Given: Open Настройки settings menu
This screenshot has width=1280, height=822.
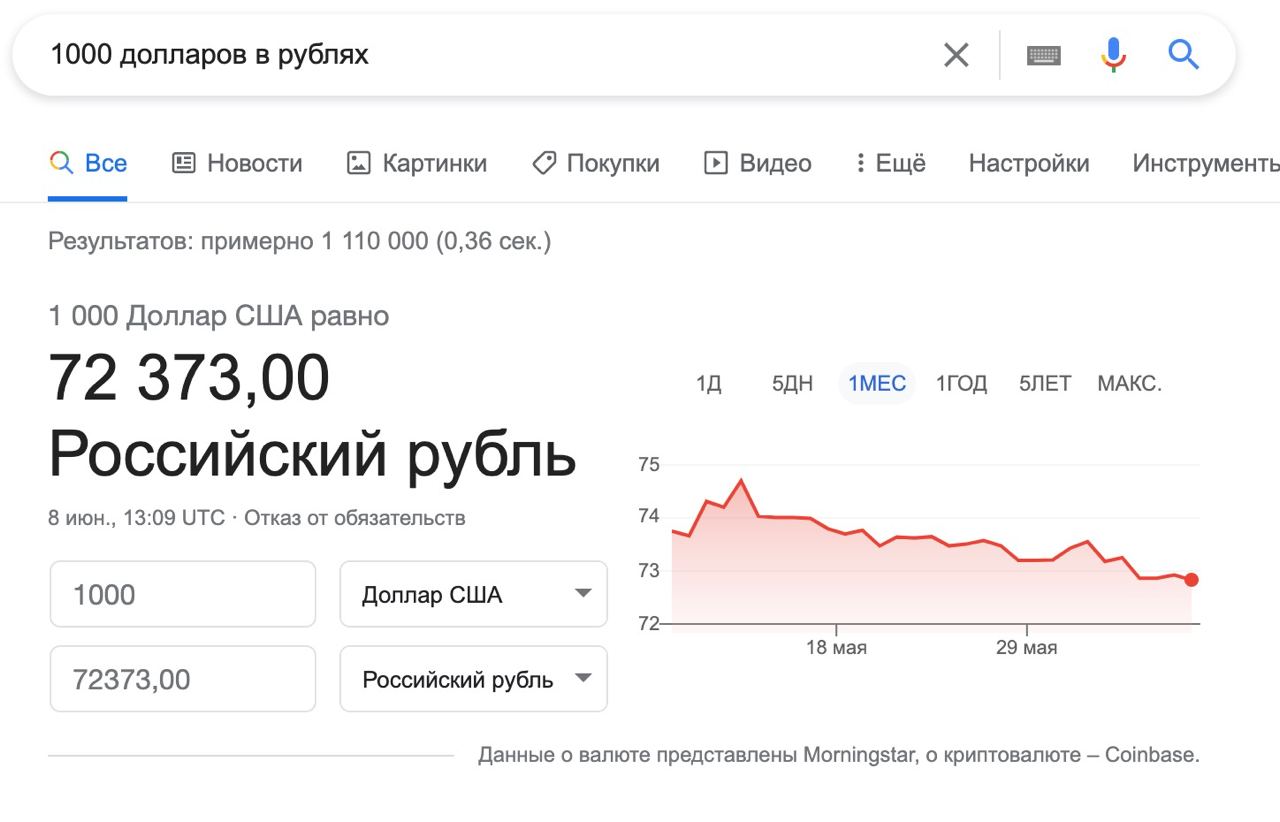Looking at the screenshot, I should [1029, 163].
